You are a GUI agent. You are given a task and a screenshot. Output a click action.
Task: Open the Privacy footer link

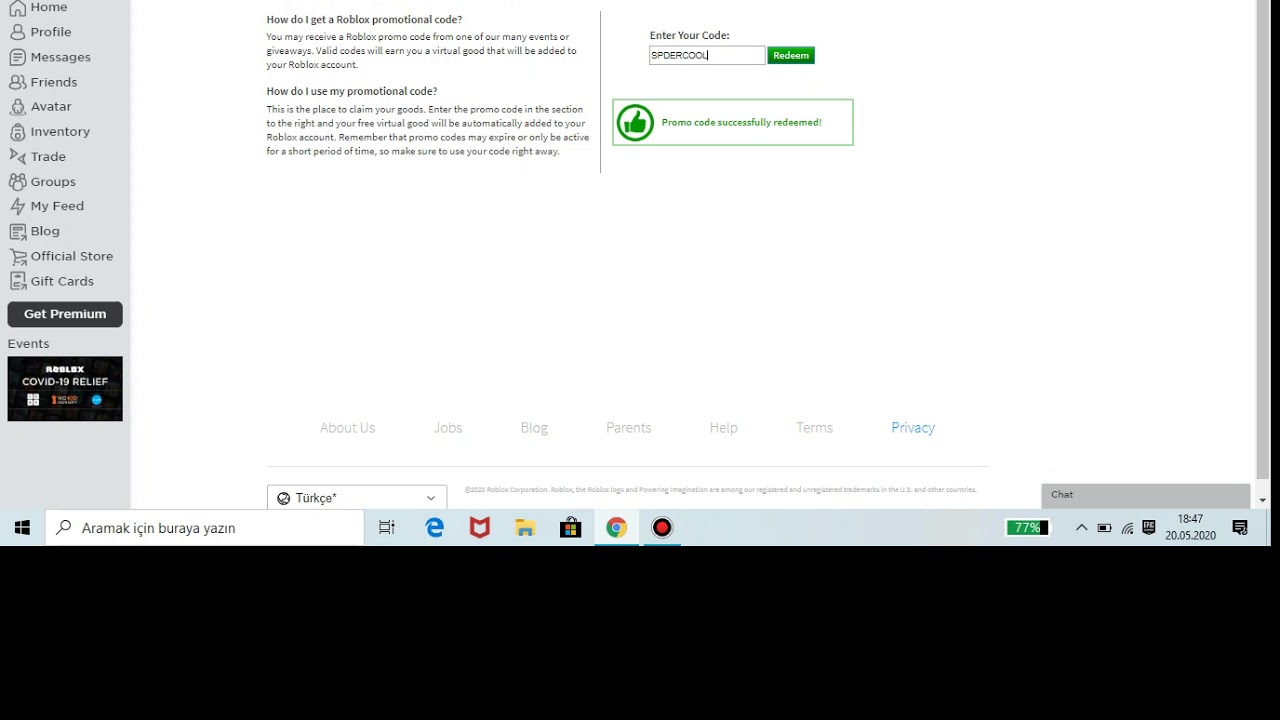tap(913, 428)
